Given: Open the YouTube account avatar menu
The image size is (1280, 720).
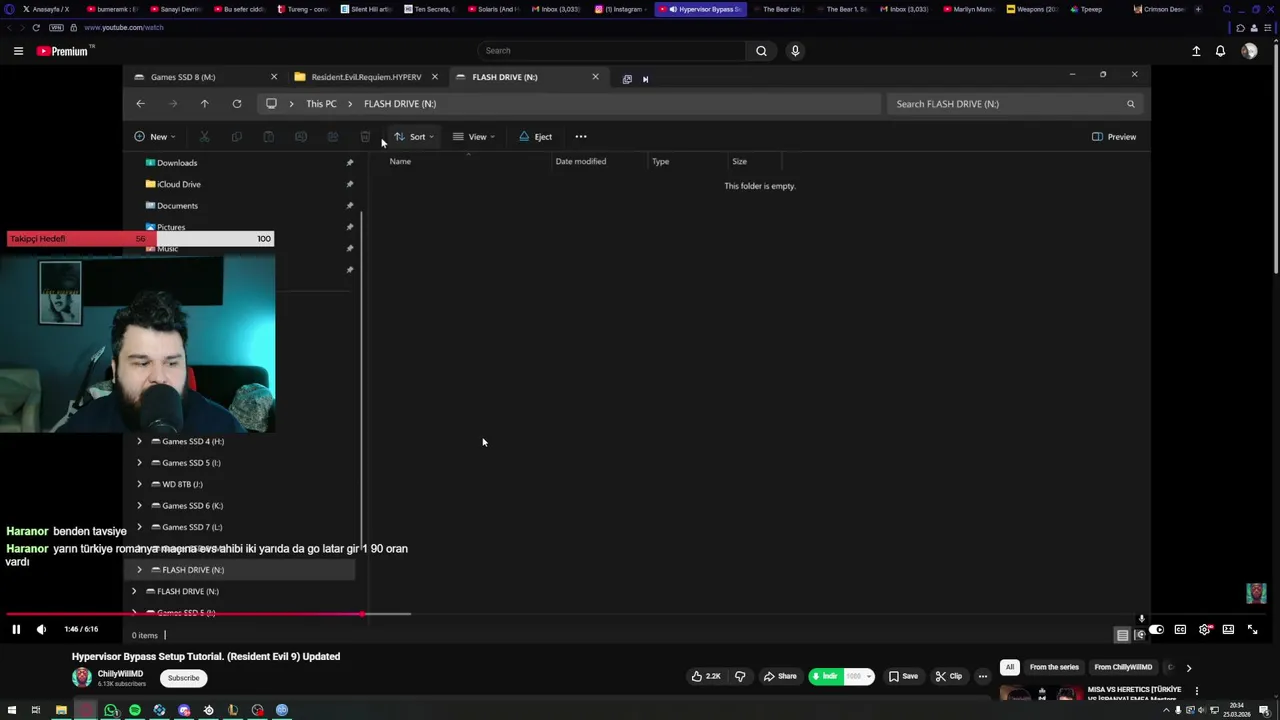Looking at the screenshot, I should [1249, 51].
